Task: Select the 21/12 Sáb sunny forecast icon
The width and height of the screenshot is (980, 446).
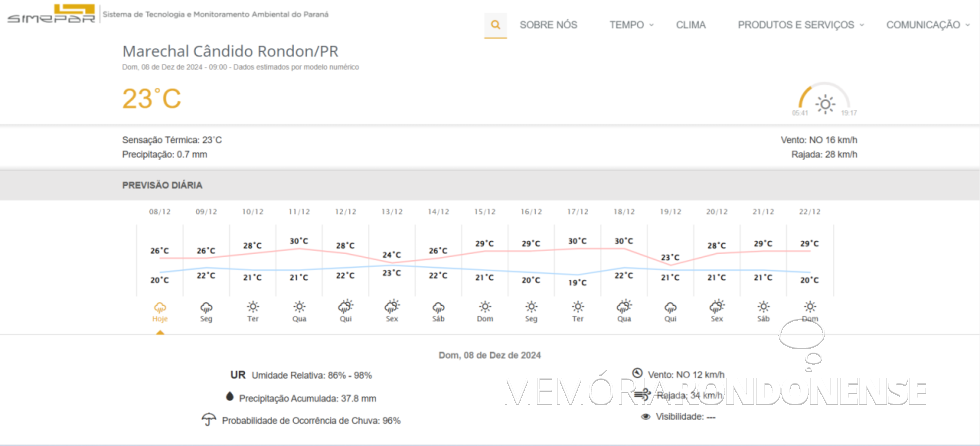Action: click(x=763, y=307)
